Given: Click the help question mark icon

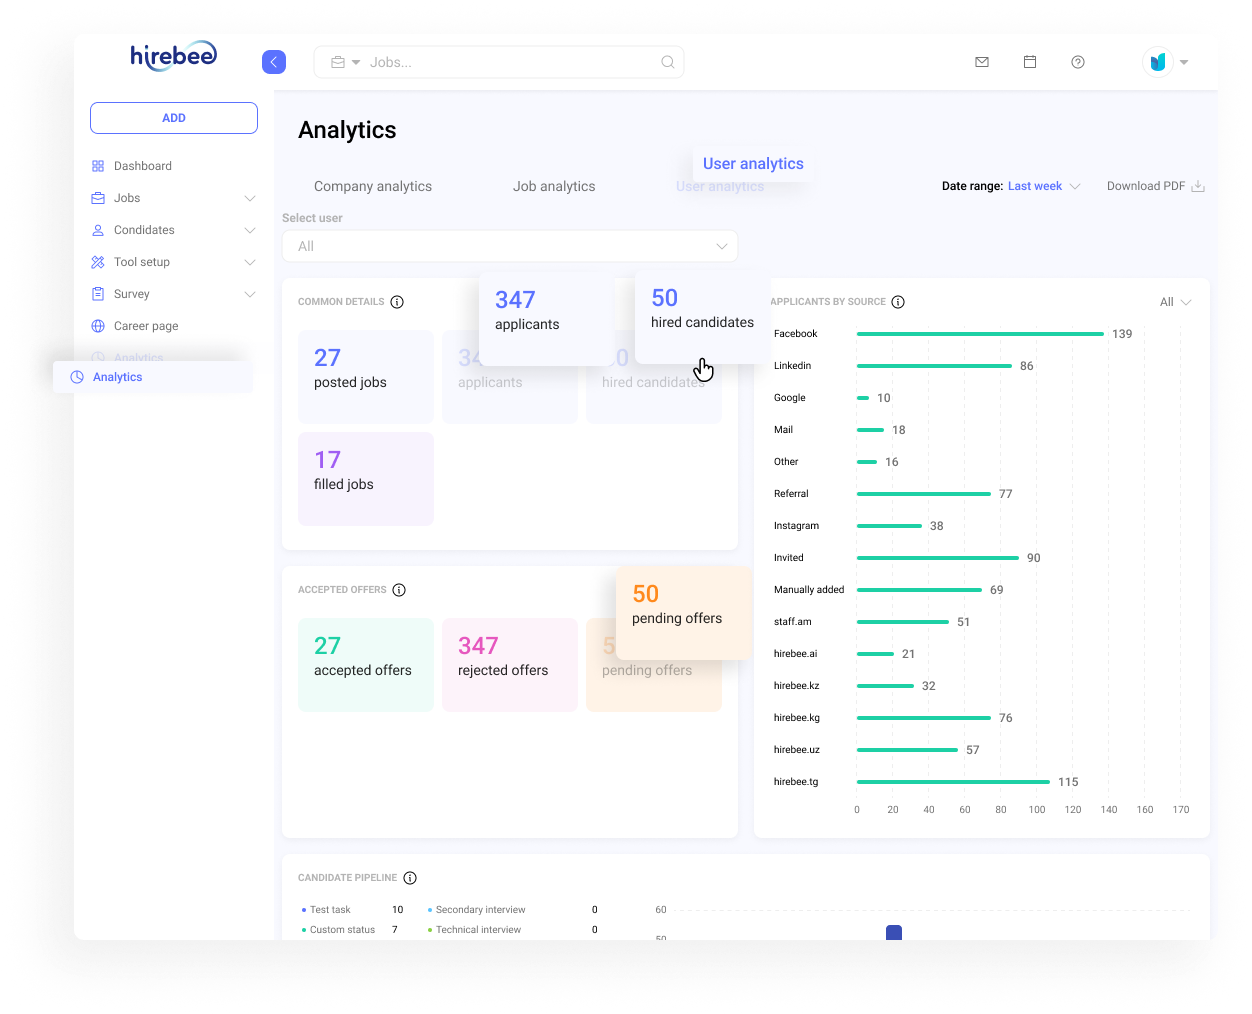Looking at the screenshot, I should (1077, 62).
